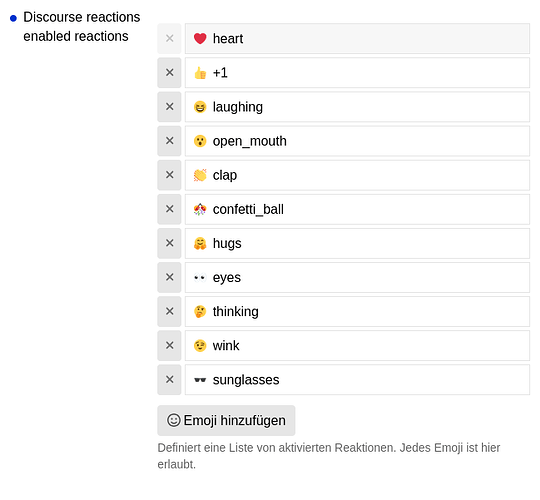
Task: Remove the +1 thumbs up reaction
Action: (x=169, y=73)
